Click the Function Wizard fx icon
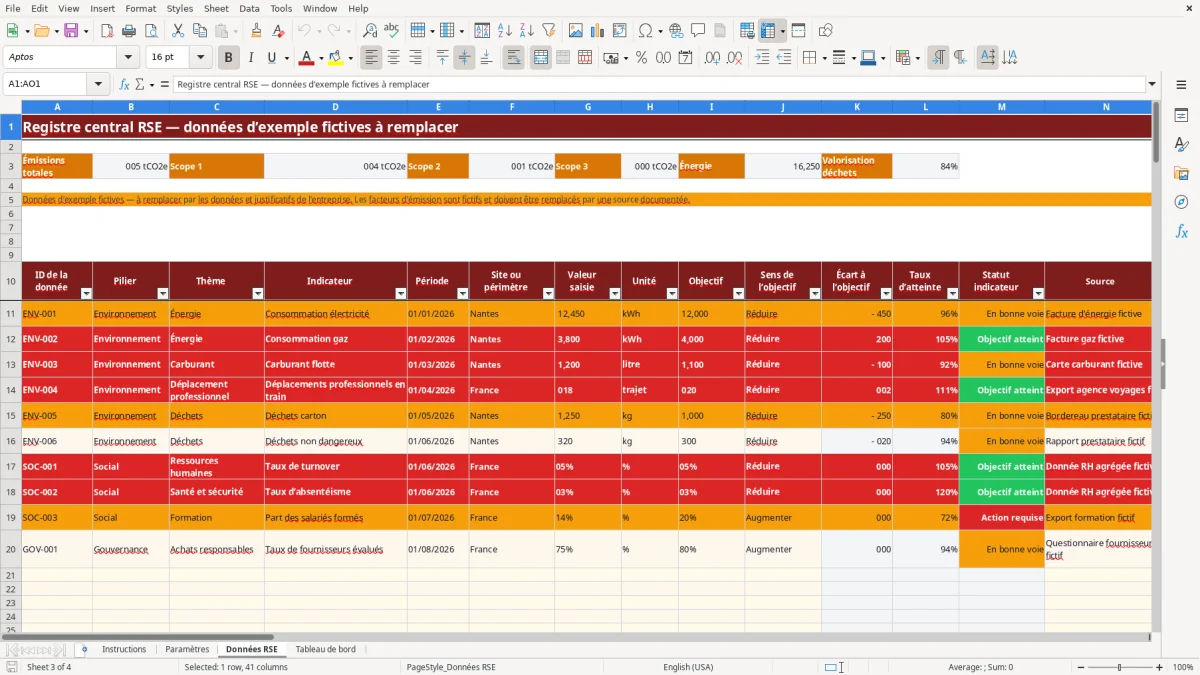This screenshot has height=675, width=1200. click(x=125, y=85)
